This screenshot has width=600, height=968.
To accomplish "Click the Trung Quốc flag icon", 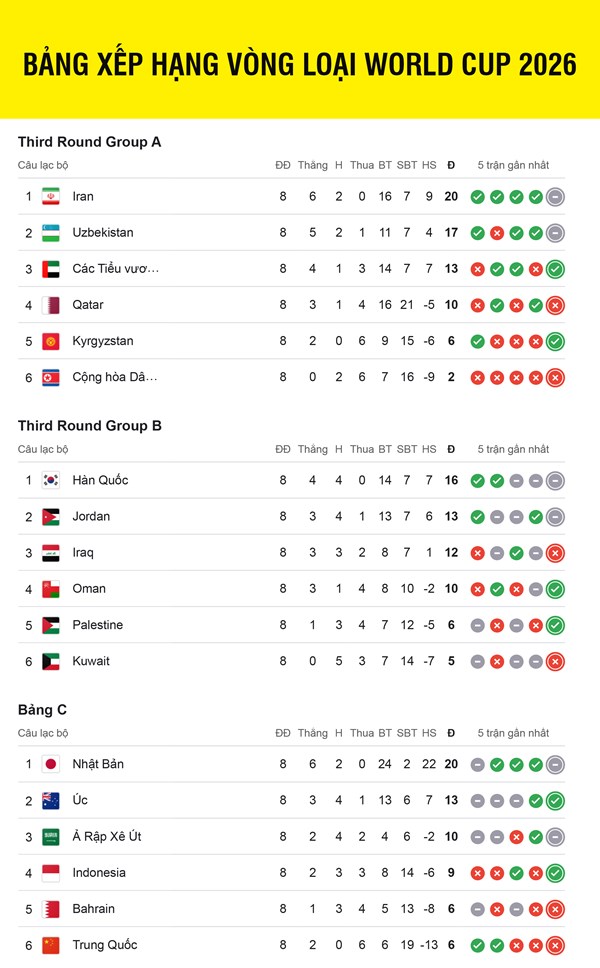I will click(51, 945).
